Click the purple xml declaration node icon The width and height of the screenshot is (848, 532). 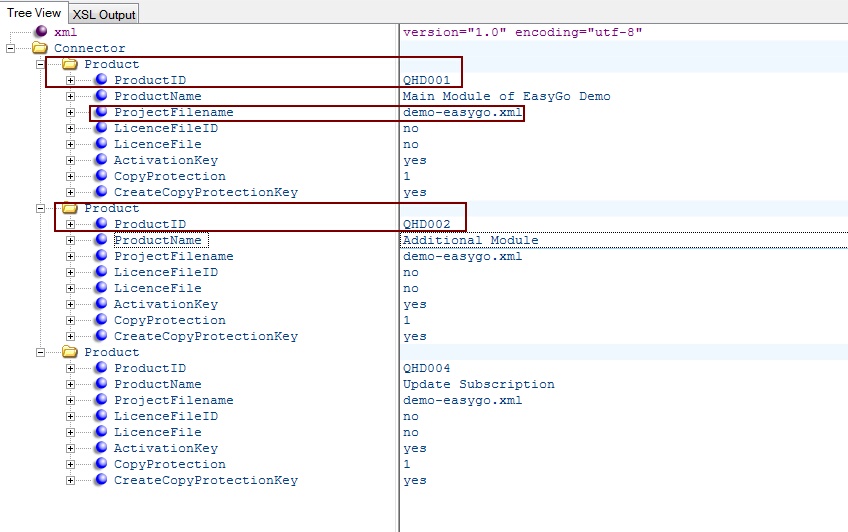(x=40, y=32)
